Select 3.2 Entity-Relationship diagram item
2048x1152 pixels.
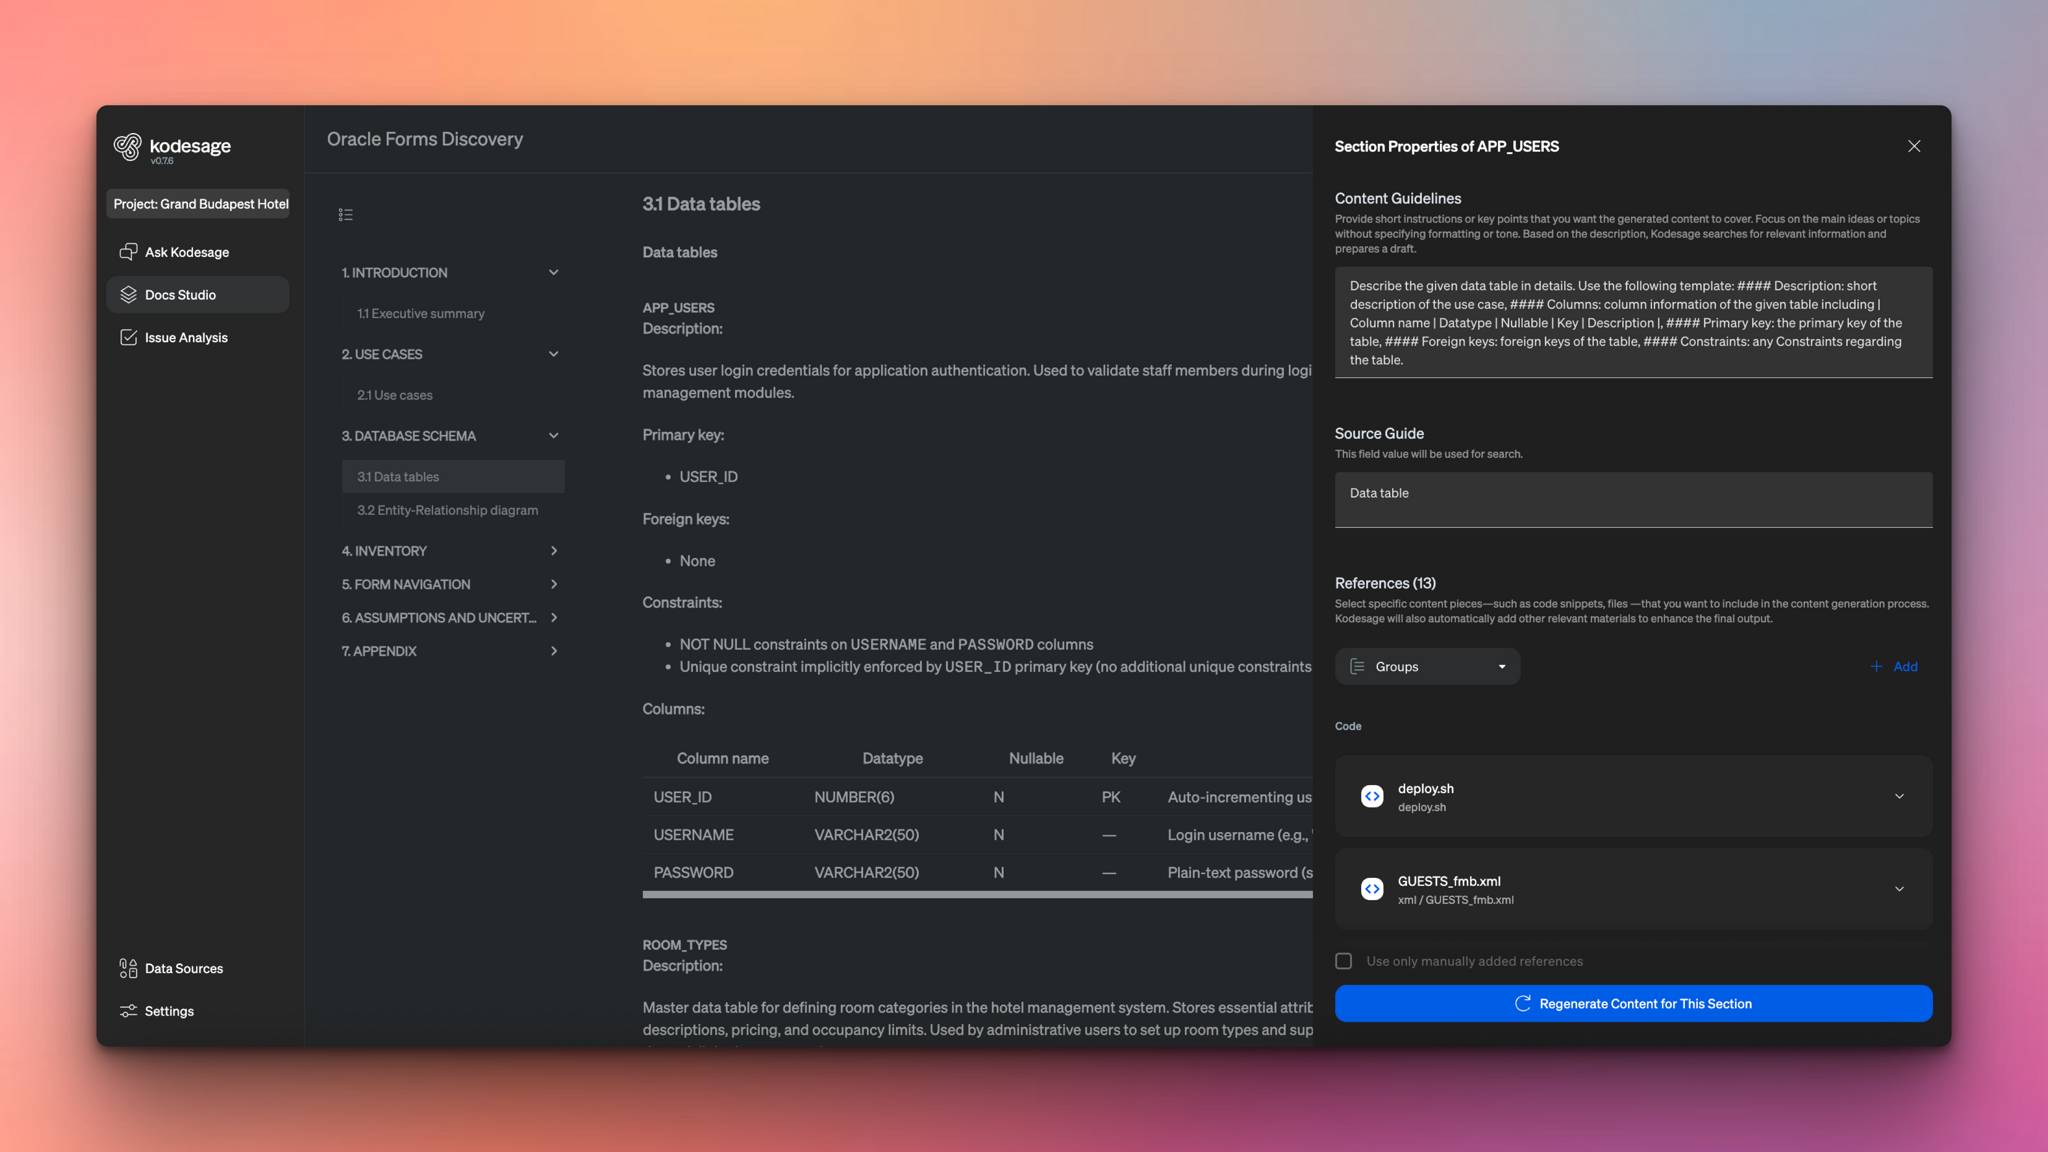pos(447,511)
